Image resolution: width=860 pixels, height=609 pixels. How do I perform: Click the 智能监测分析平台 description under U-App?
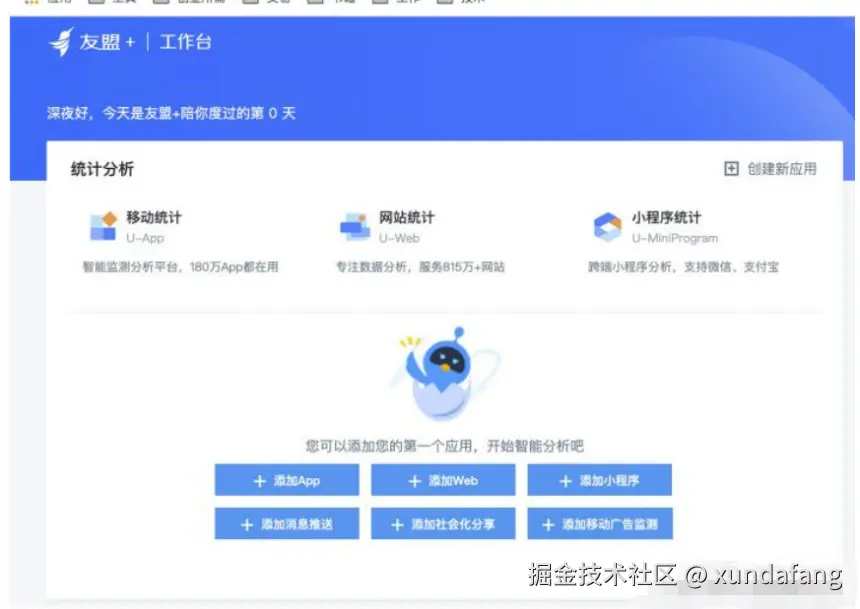[x=180, y=267]
